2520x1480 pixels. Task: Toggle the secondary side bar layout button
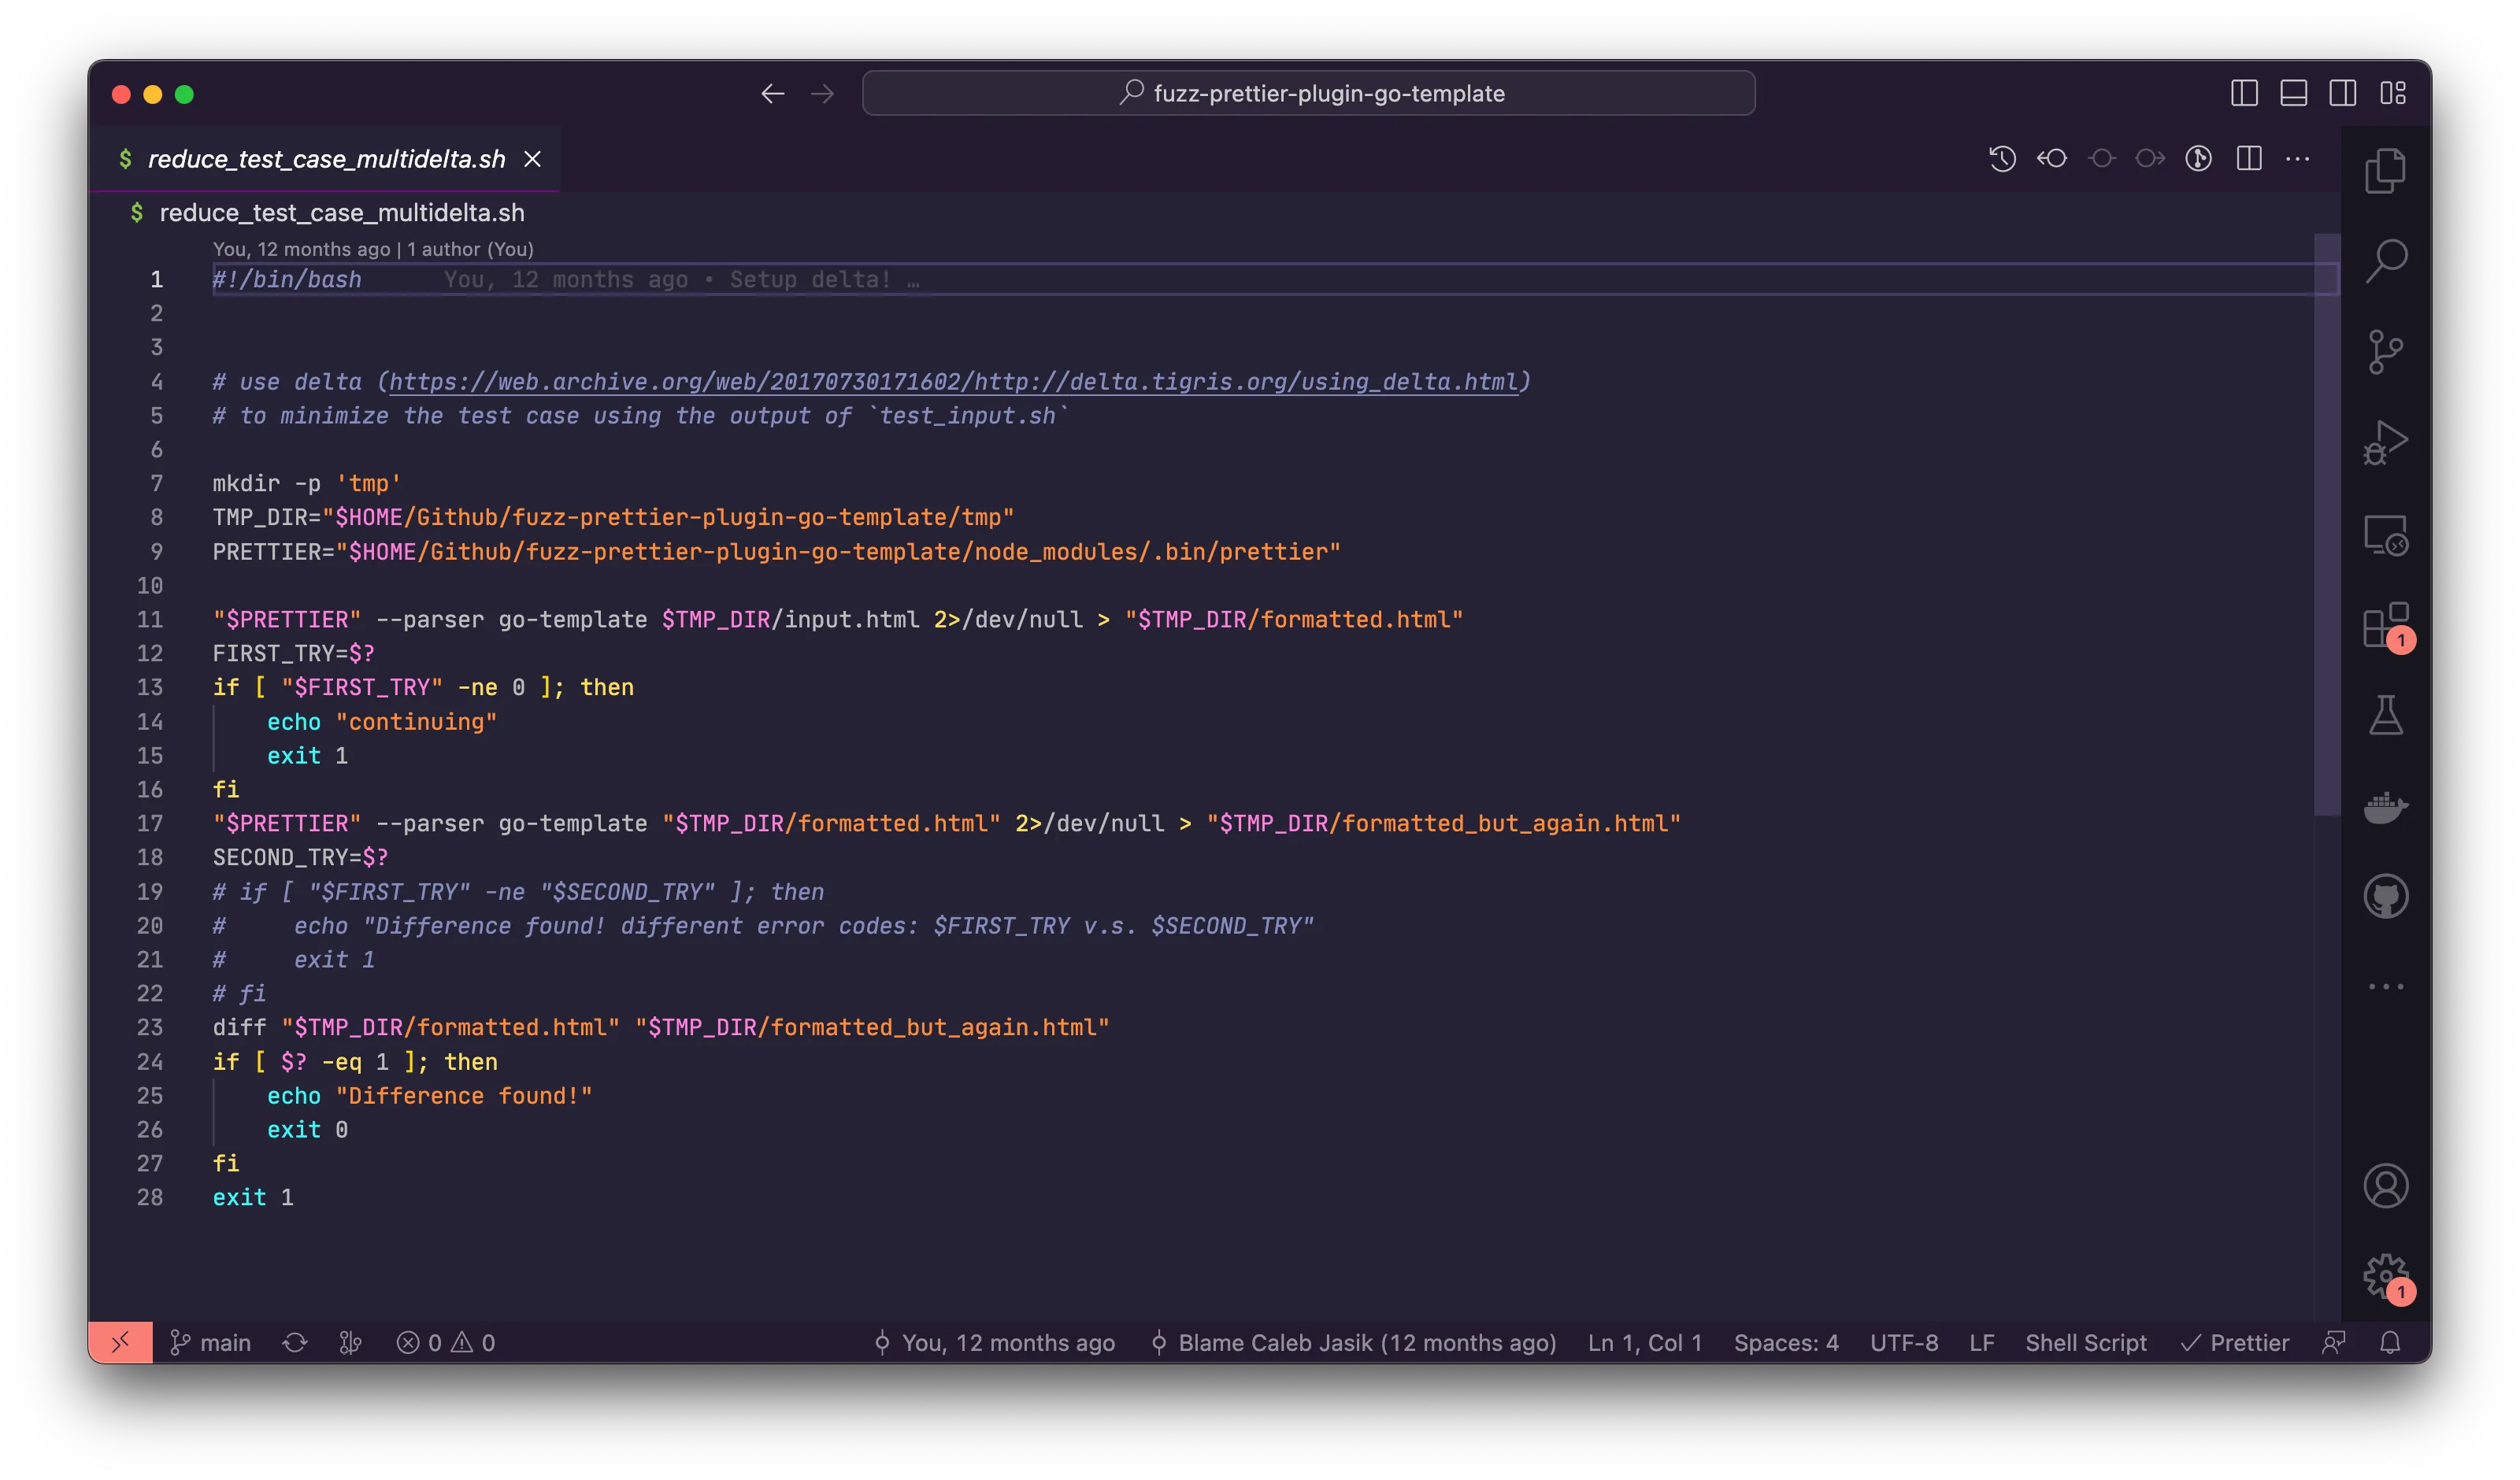(2342, 93)
